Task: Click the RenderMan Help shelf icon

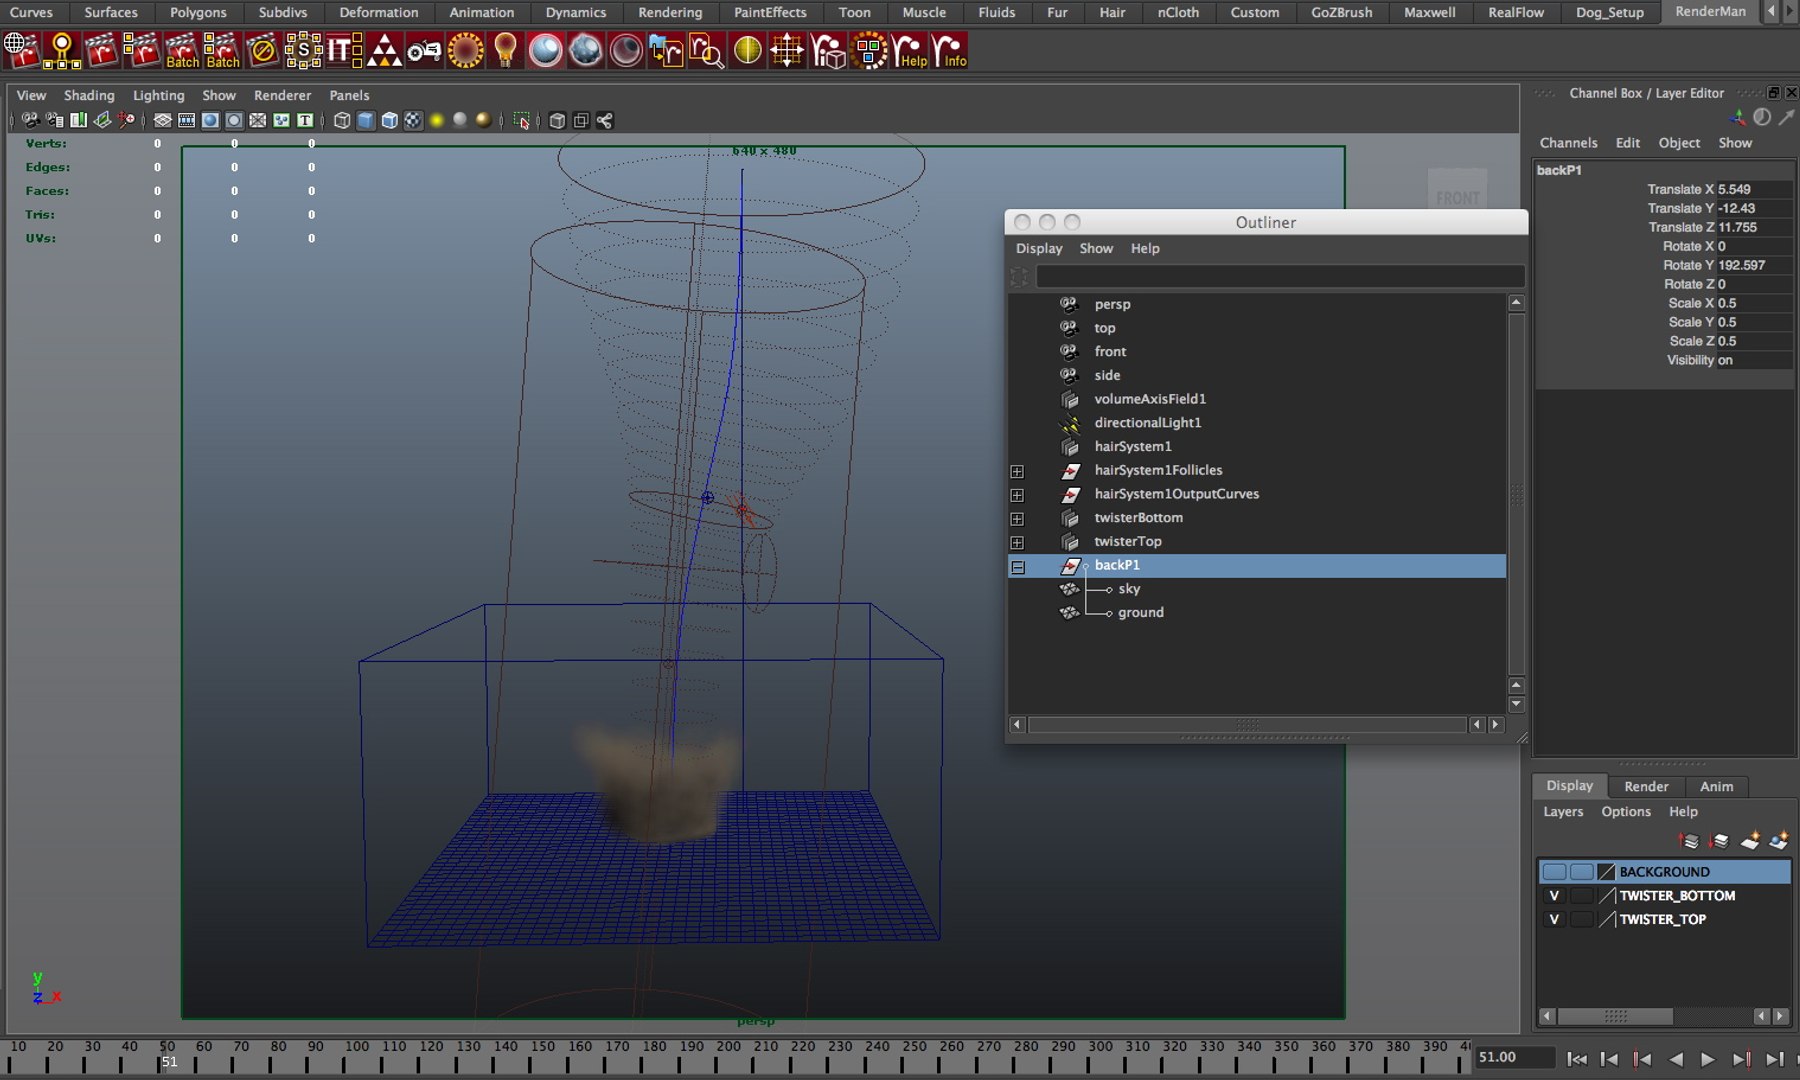Action: click(908, 50)
